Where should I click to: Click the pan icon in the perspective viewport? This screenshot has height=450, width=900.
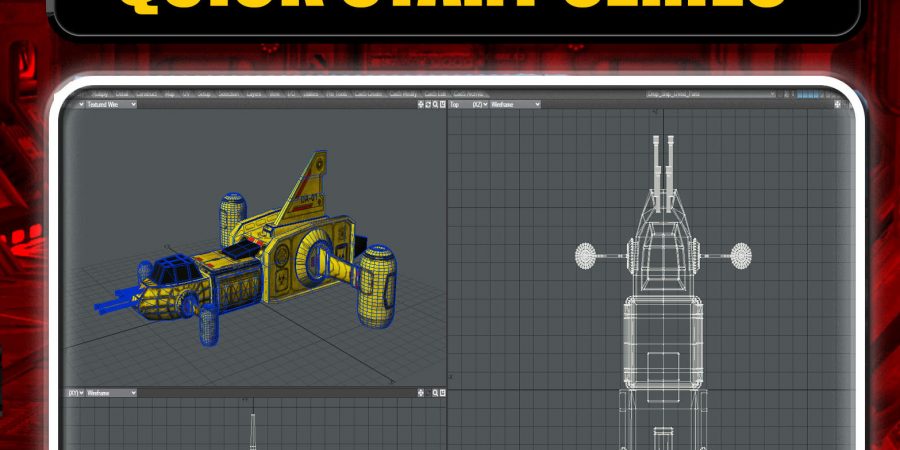[420, 104]
